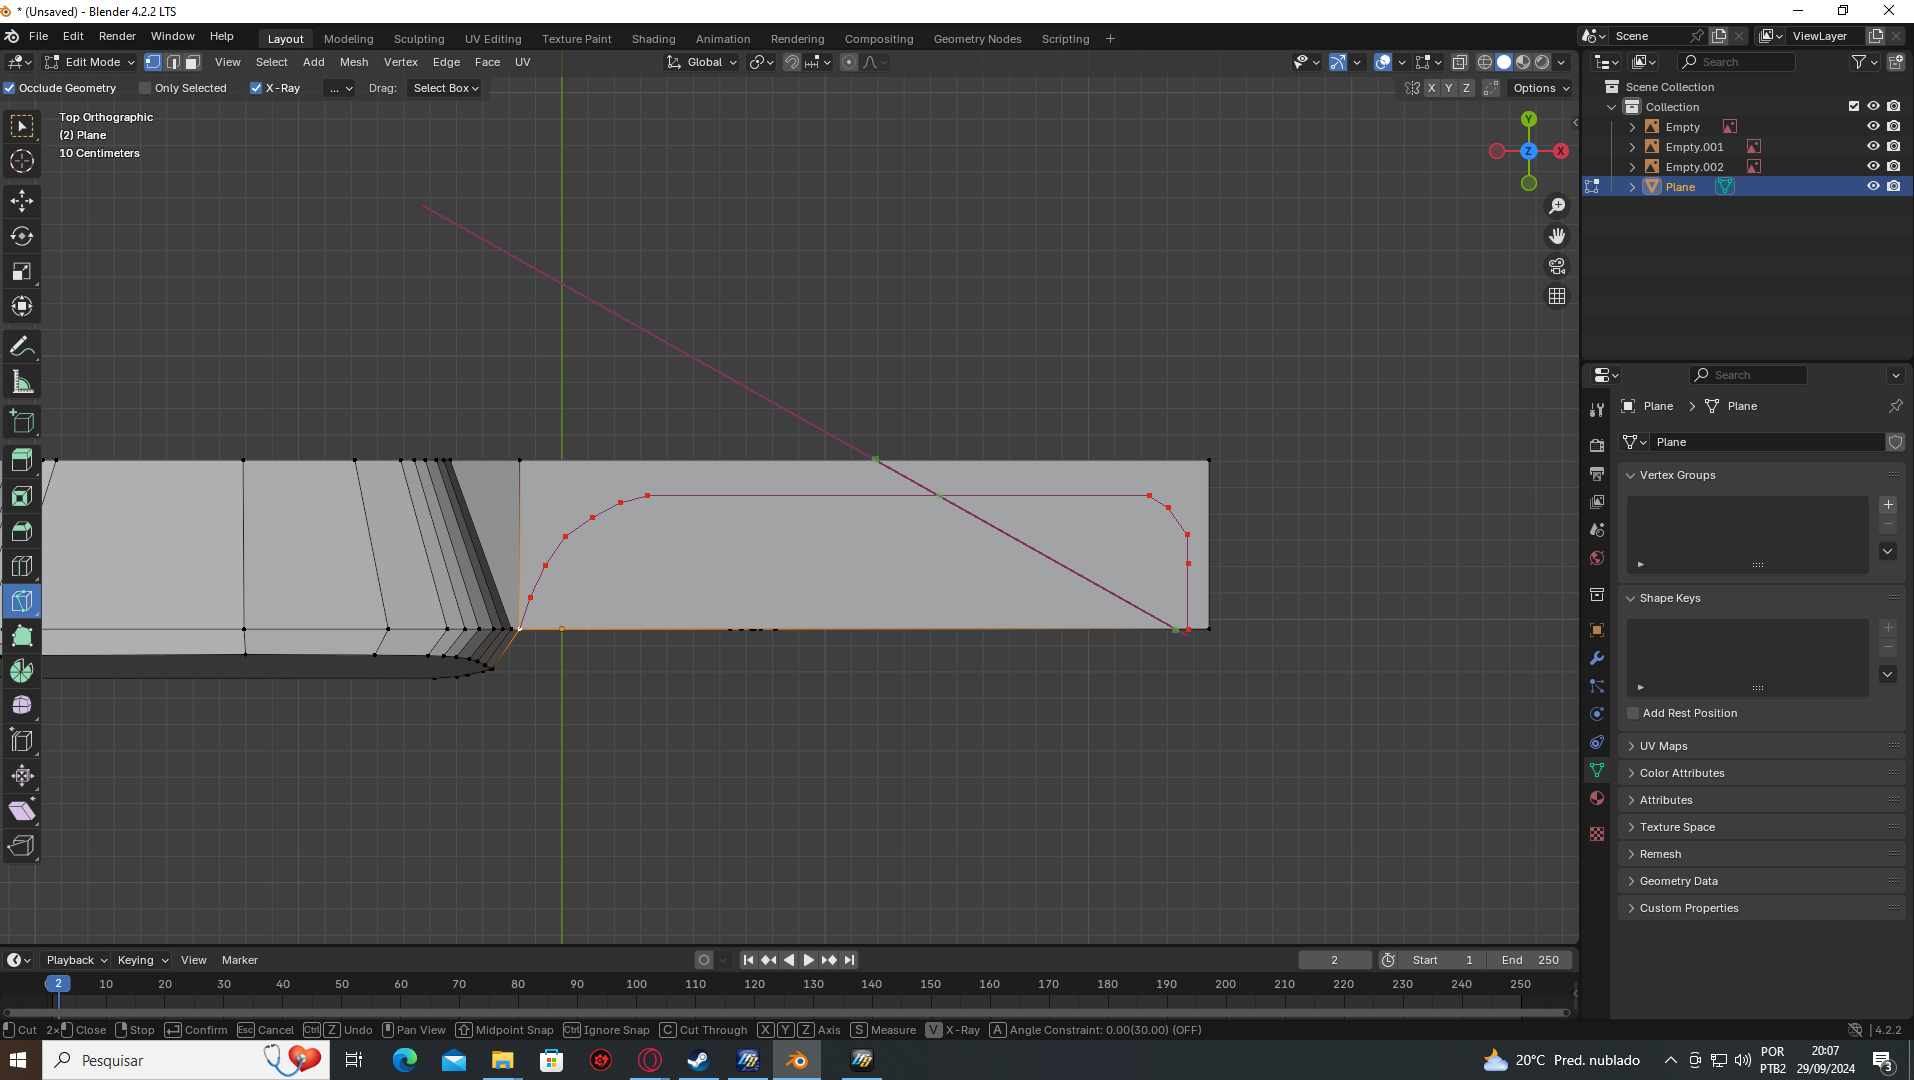Activate the Extrude Region tool
This screenshot has height=1080, width=1914.
pyautogui.click(x=22, y=460)
